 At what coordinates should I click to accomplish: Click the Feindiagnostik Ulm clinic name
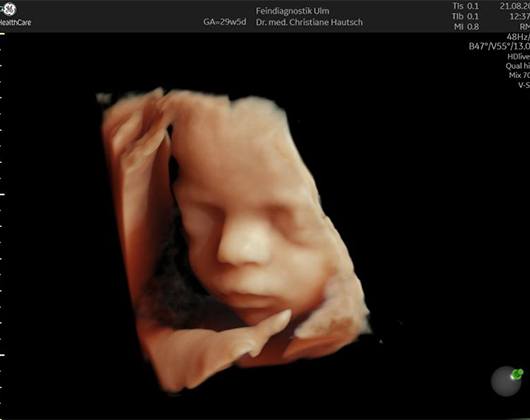pos(292,11)
